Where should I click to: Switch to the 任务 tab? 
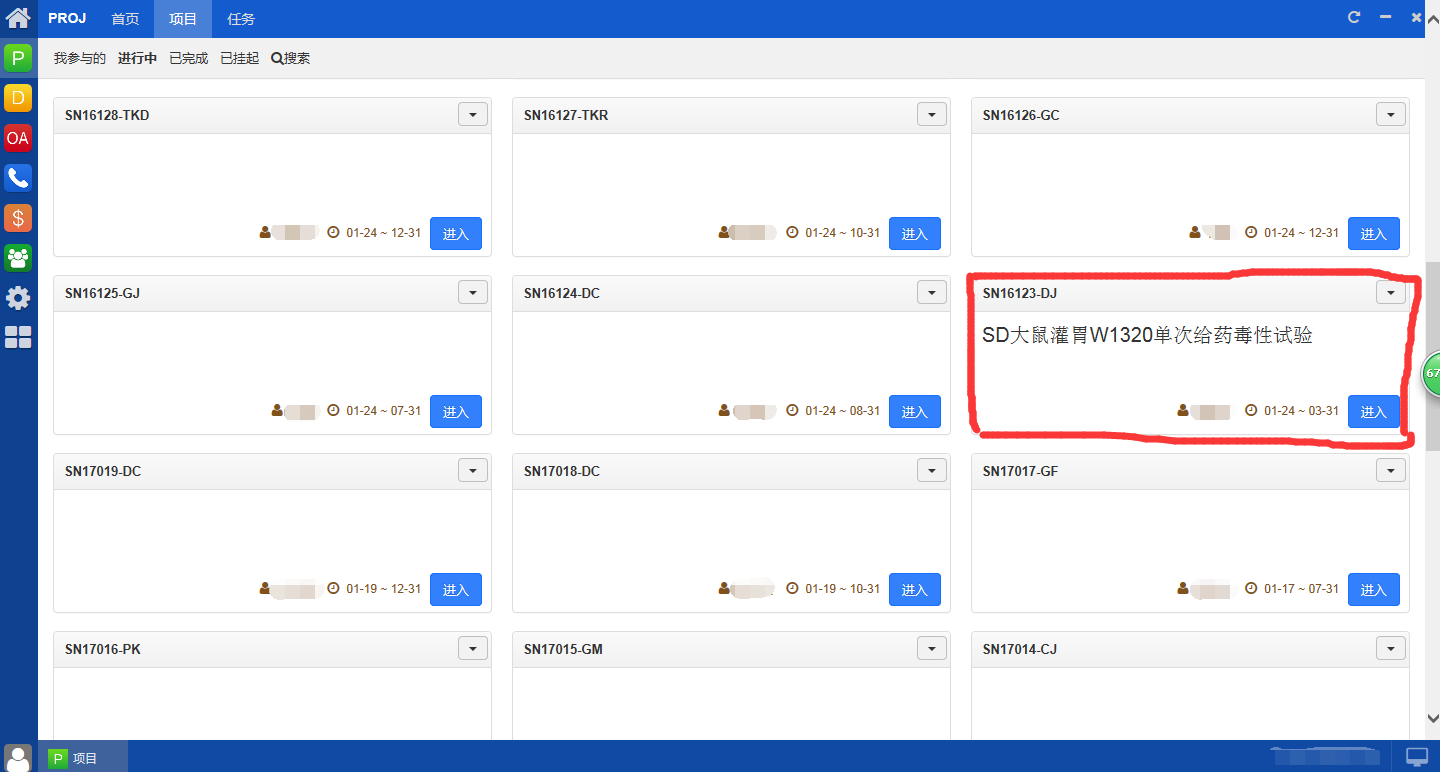point(241,19)
